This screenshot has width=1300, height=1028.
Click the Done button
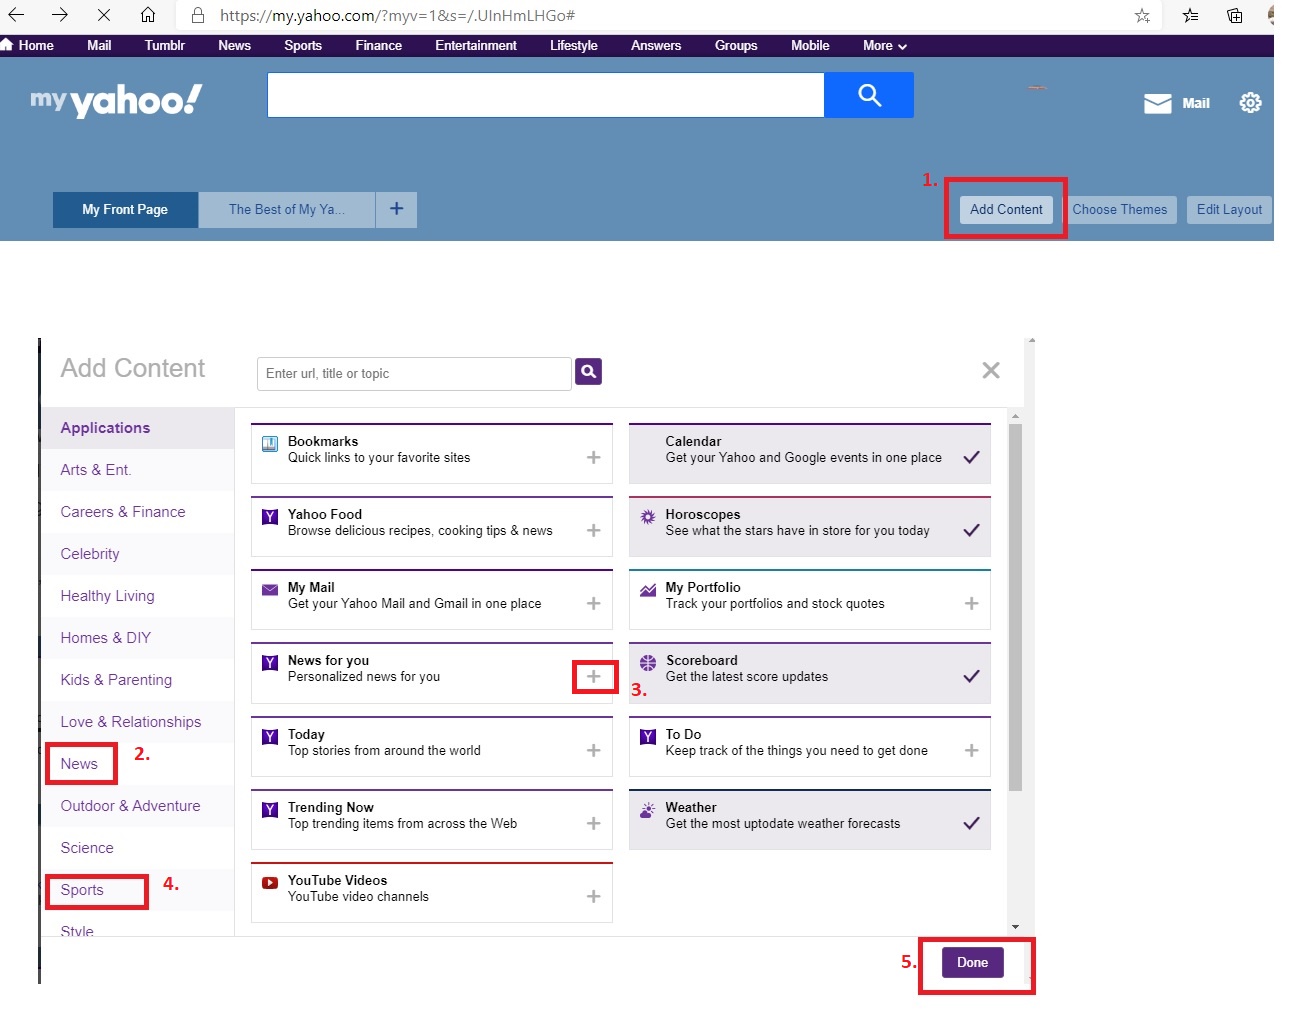(971, 962)
